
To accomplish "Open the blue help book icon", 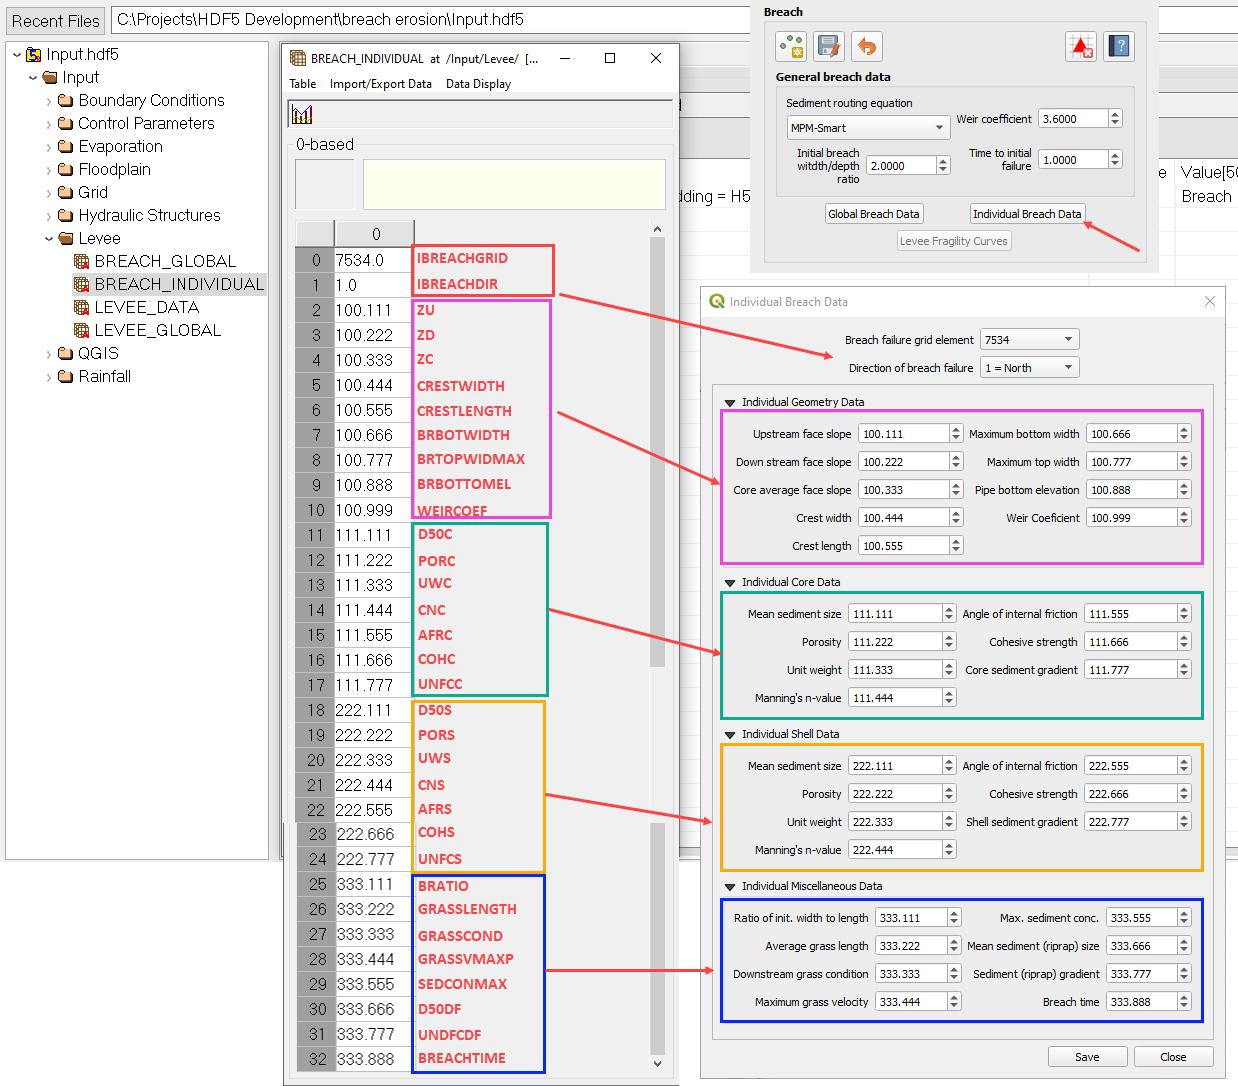I will pyautogui.click(x=1120, y=46).
